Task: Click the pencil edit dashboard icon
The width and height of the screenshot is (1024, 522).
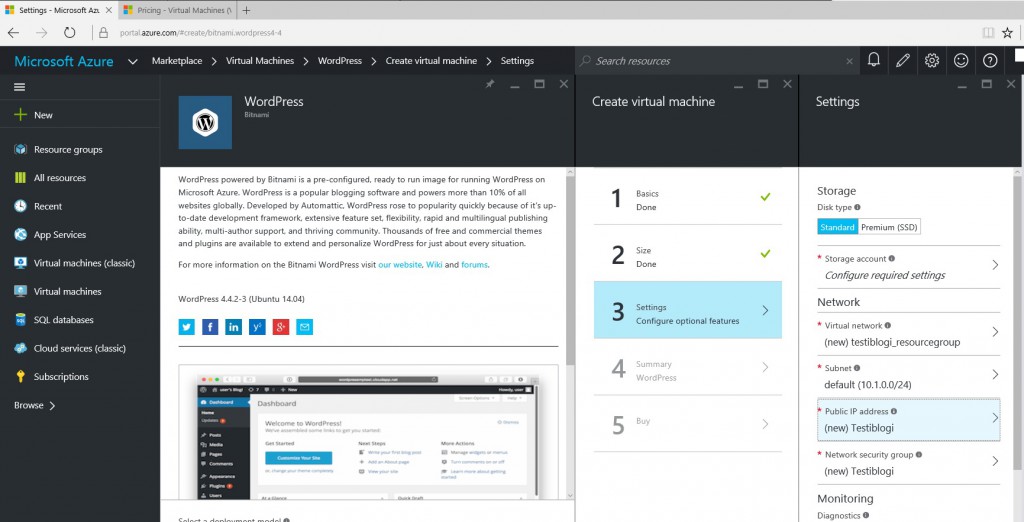Action: click(x=903, y=61)
